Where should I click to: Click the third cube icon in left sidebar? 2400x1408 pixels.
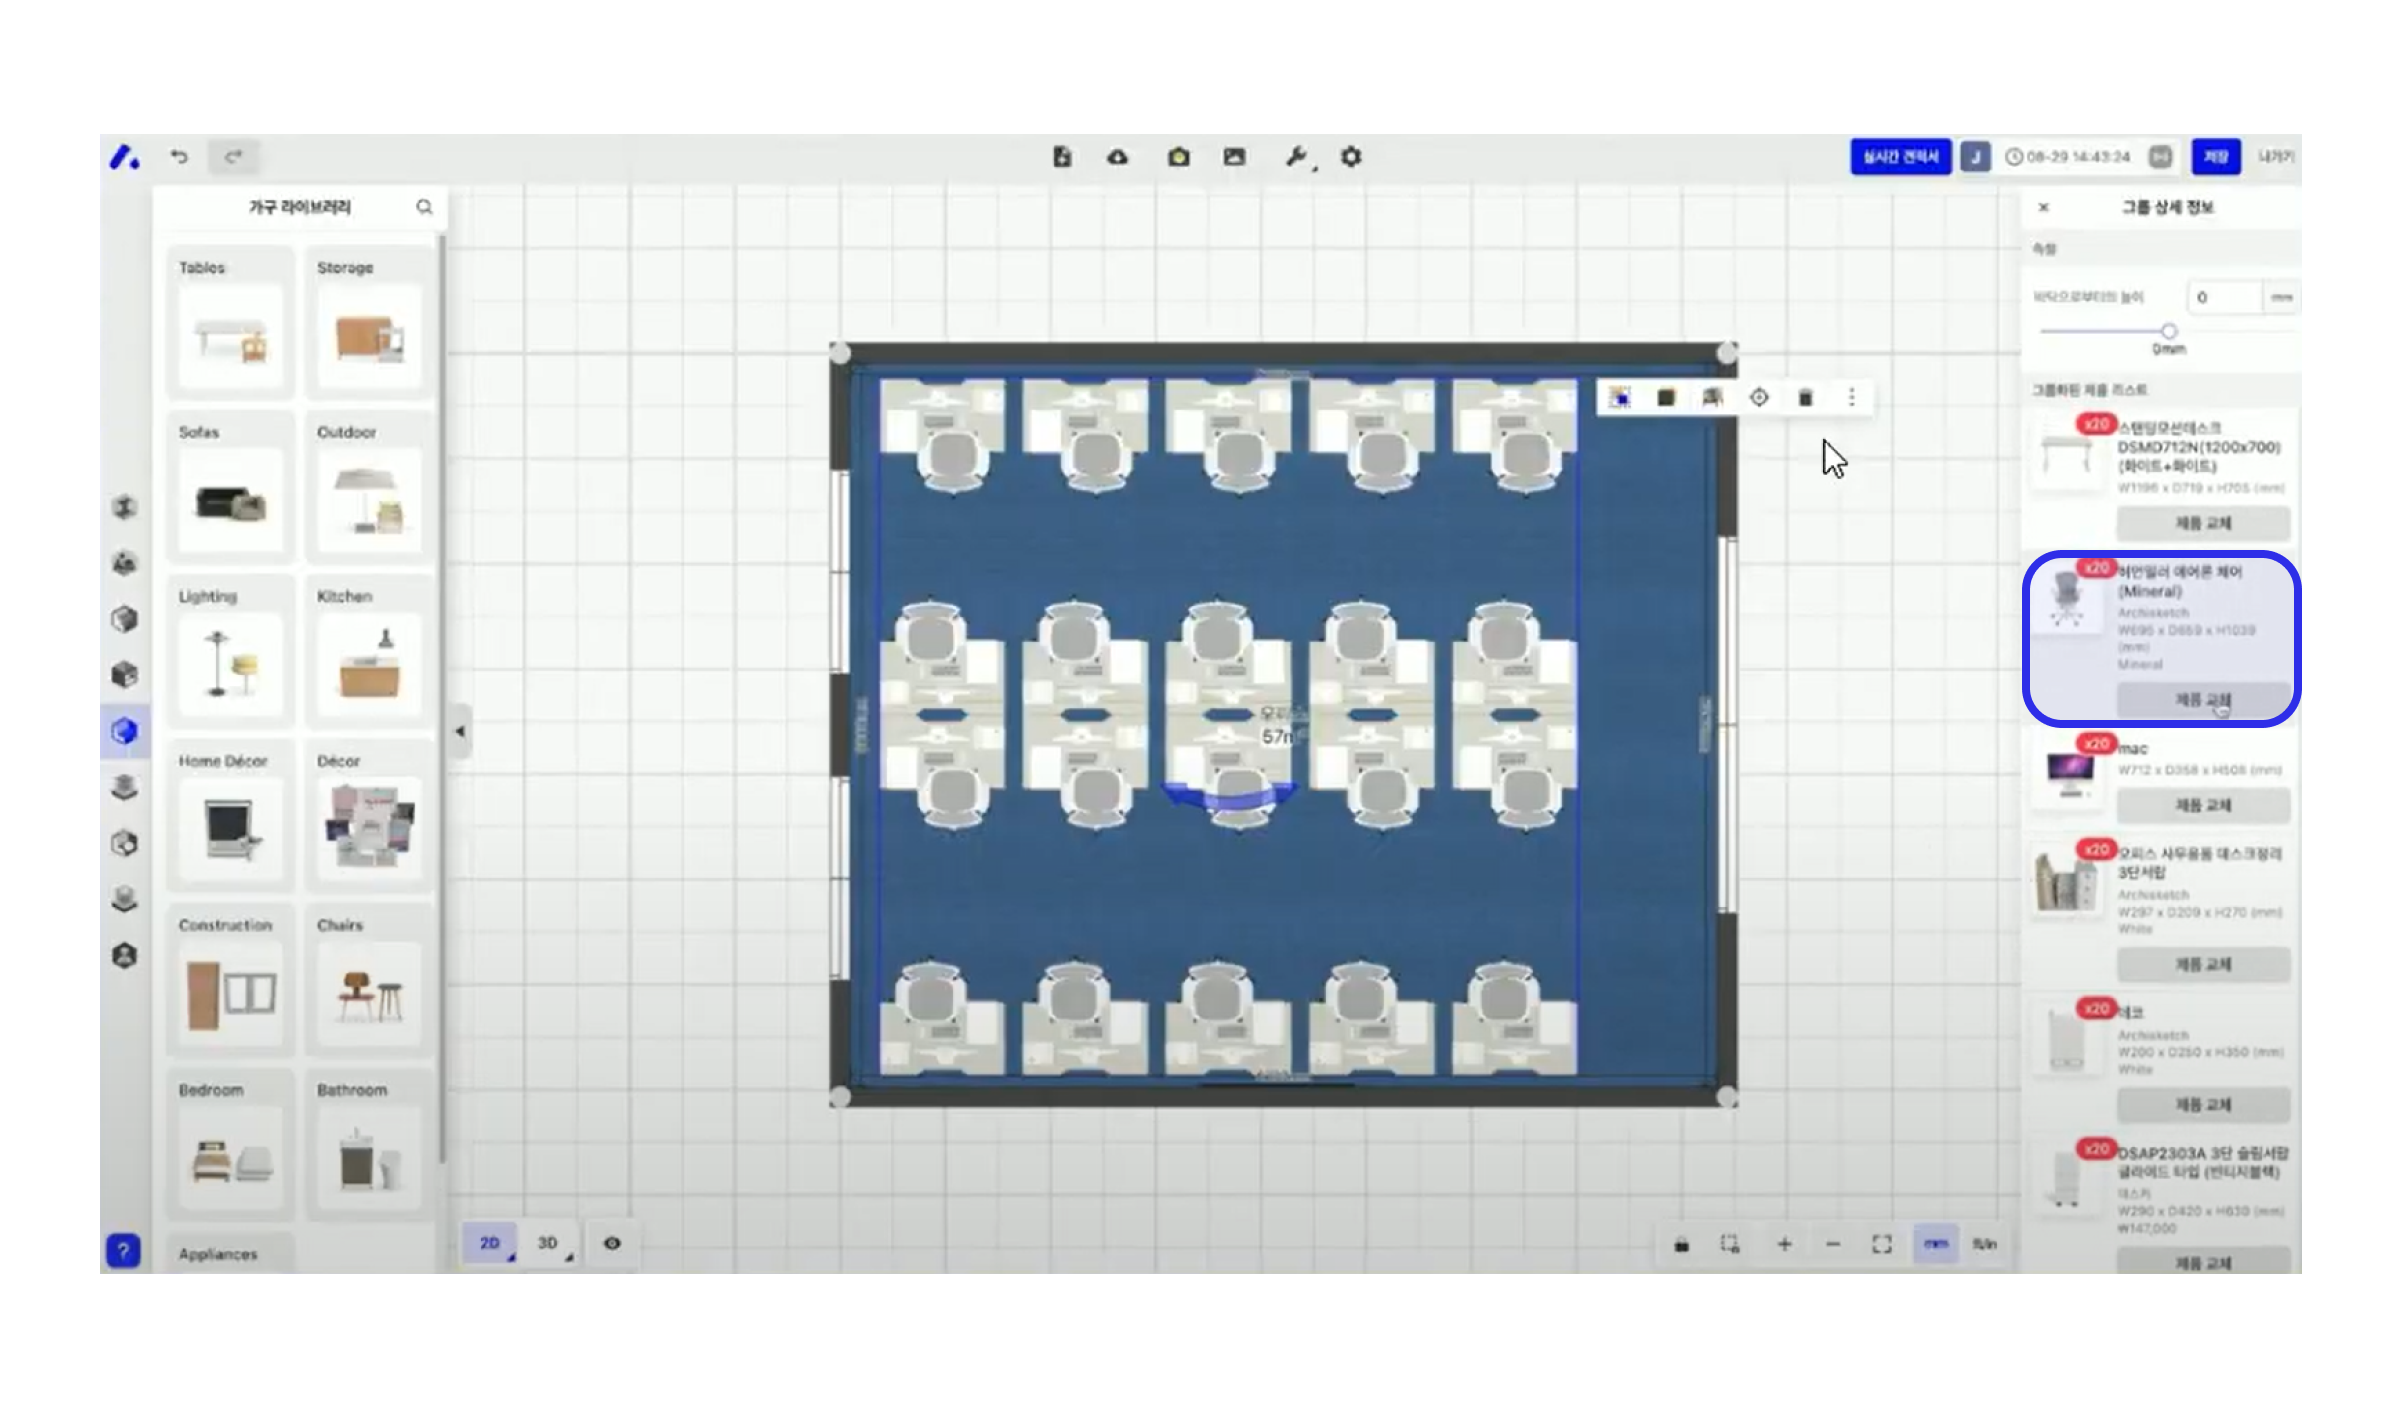point(124,619)
